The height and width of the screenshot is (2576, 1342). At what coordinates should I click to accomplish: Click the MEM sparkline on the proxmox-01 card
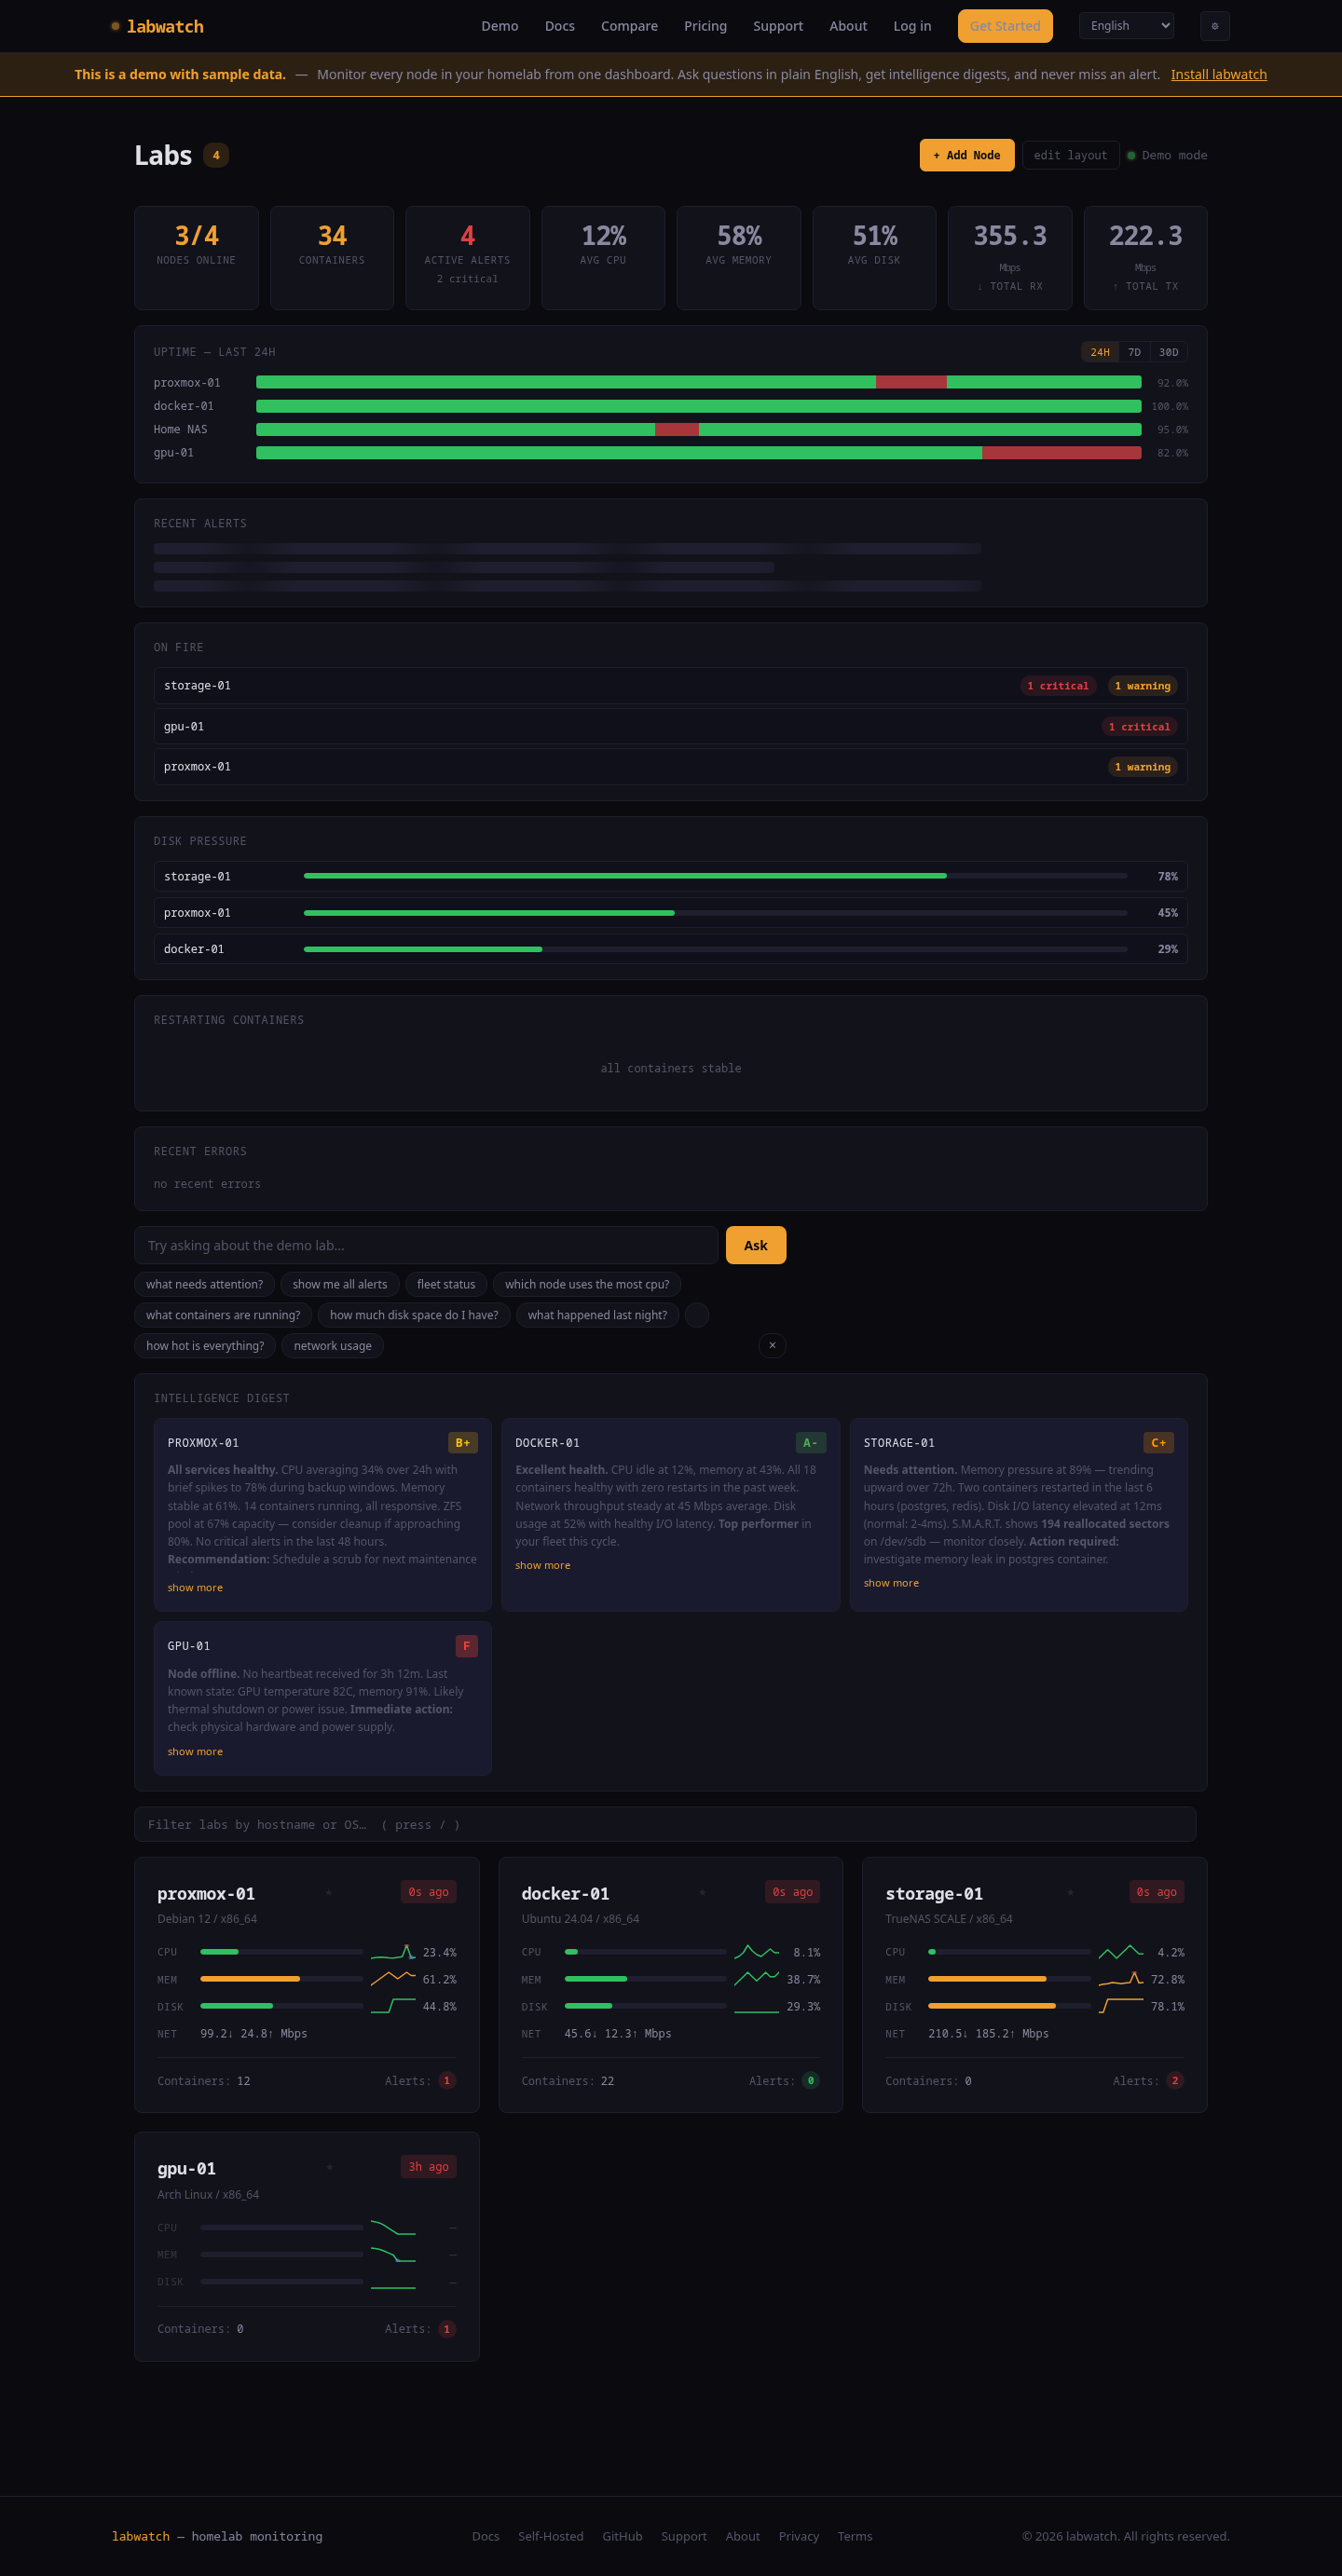pos(393,1978)
